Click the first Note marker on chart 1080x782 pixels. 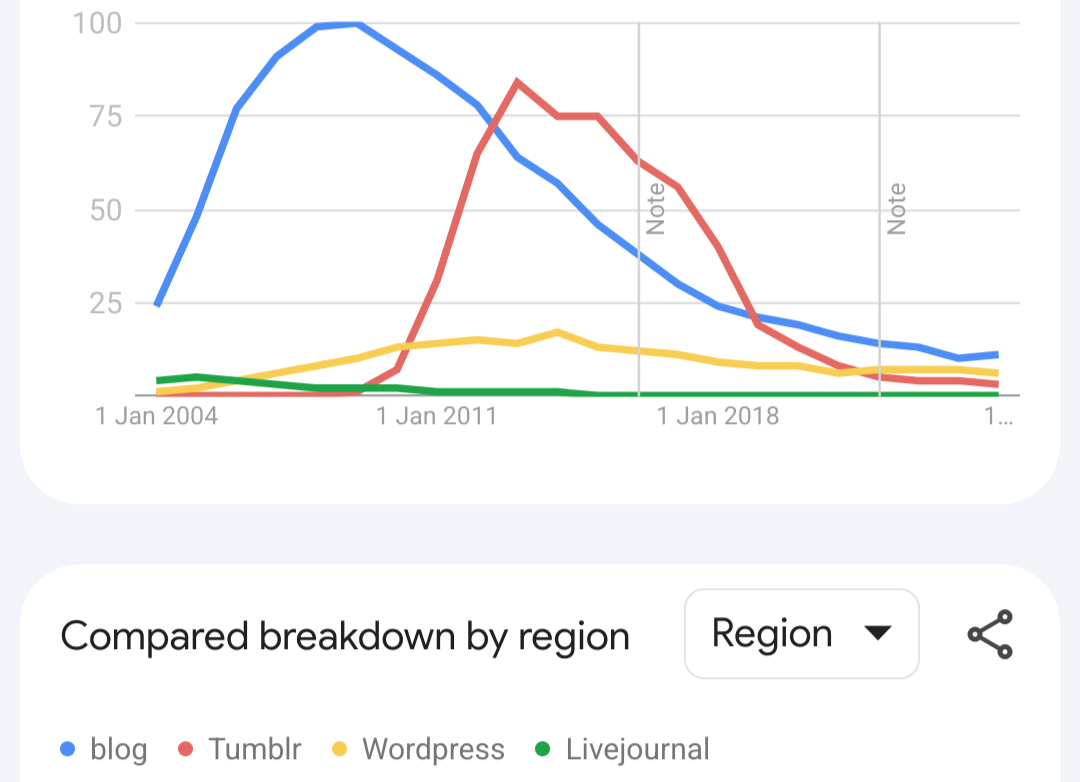[x=656, y=208]
